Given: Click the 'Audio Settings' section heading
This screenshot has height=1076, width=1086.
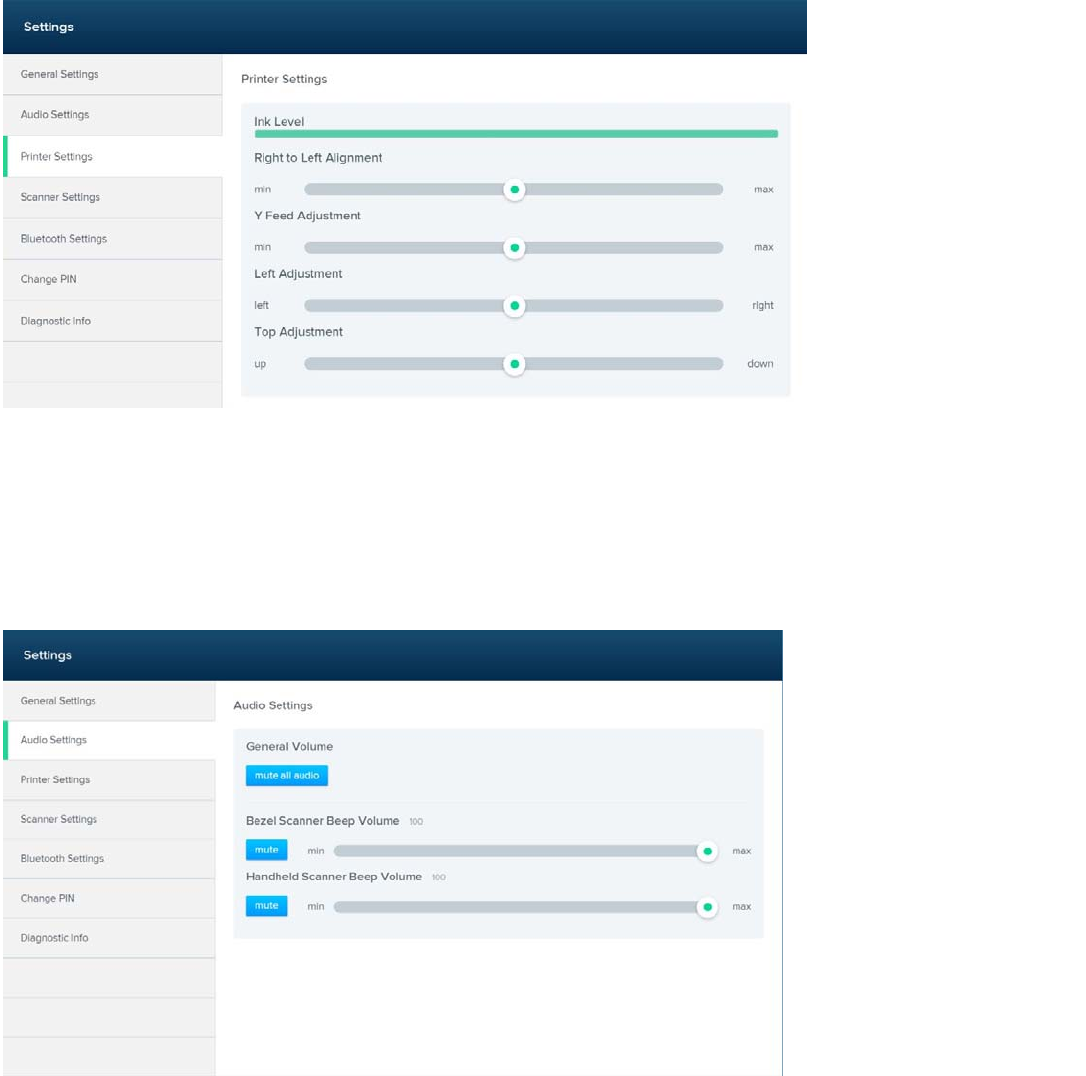Looking at the screenshot, I should point(273,706).
